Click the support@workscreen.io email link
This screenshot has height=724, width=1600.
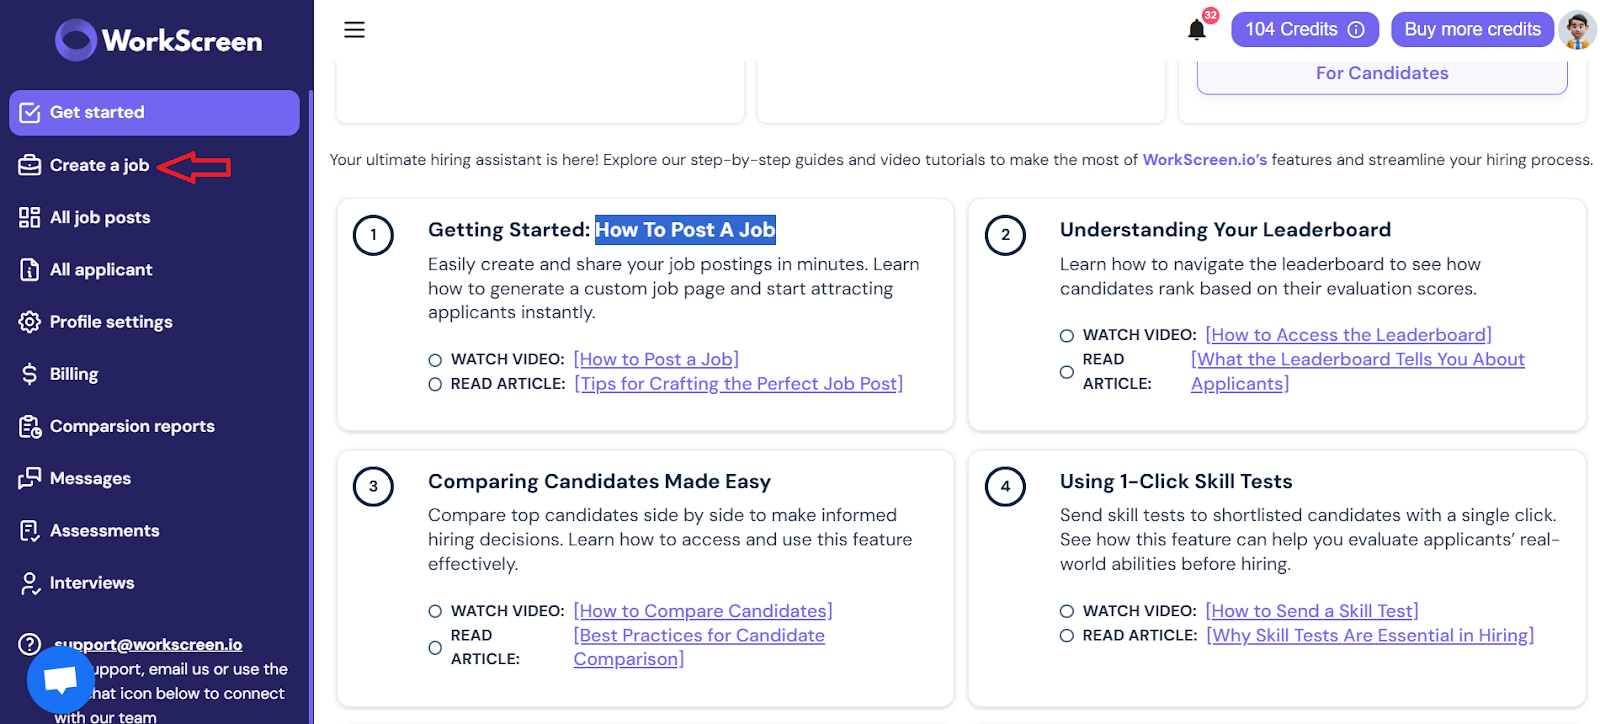[148, 645]
